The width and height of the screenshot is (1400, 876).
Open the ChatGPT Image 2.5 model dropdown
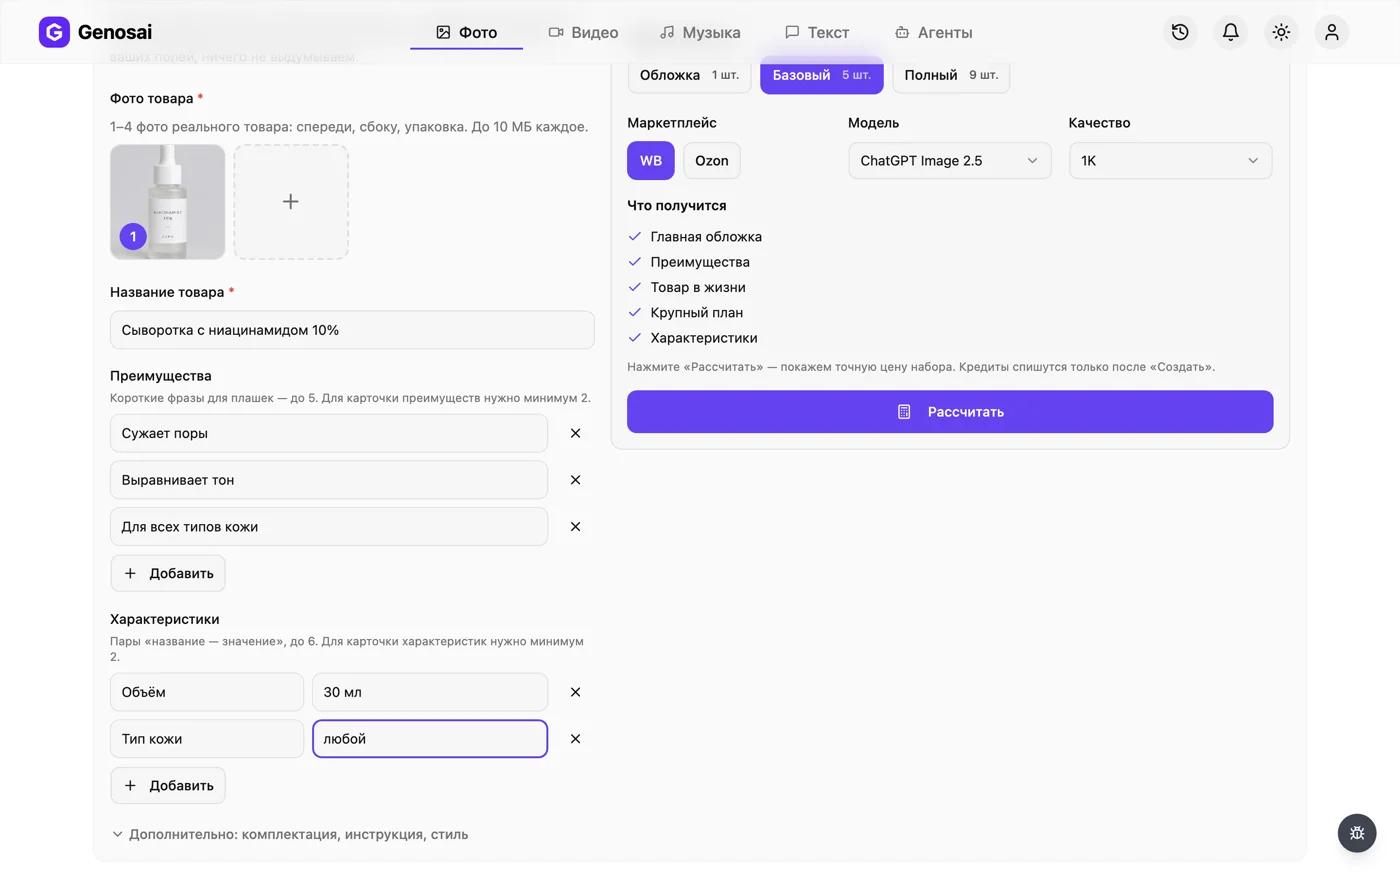point(950,161)
